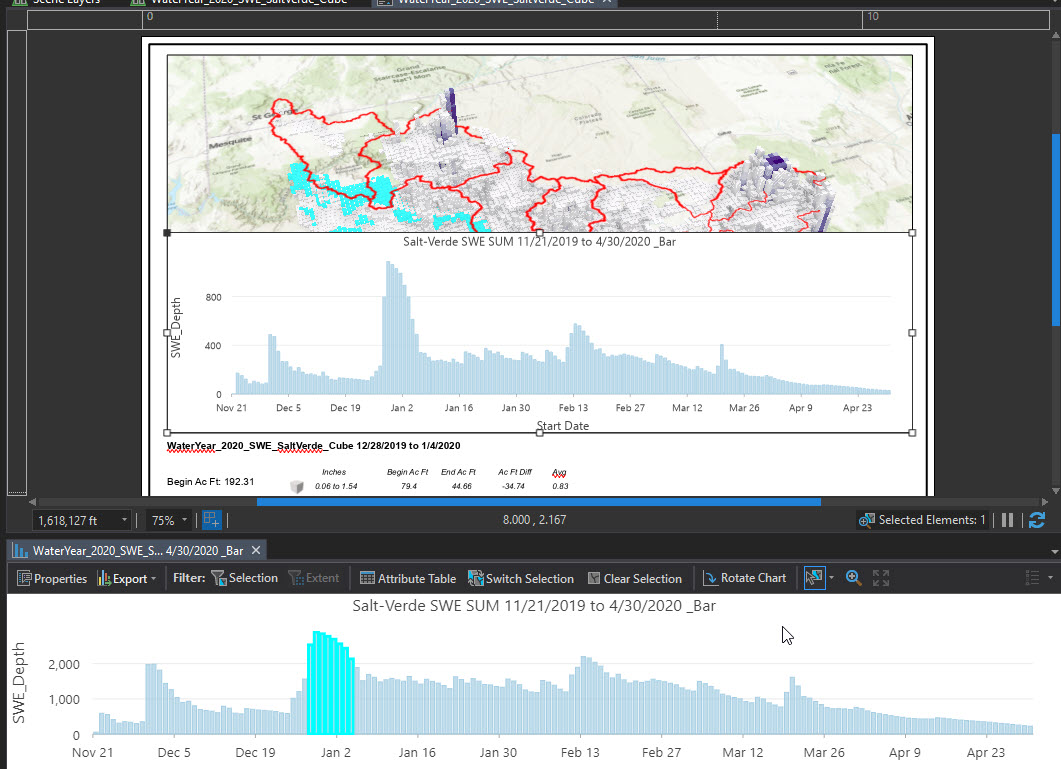Click the pause drawing icon near Selected Elements

pyautogui.click(x=1008, y=519)
